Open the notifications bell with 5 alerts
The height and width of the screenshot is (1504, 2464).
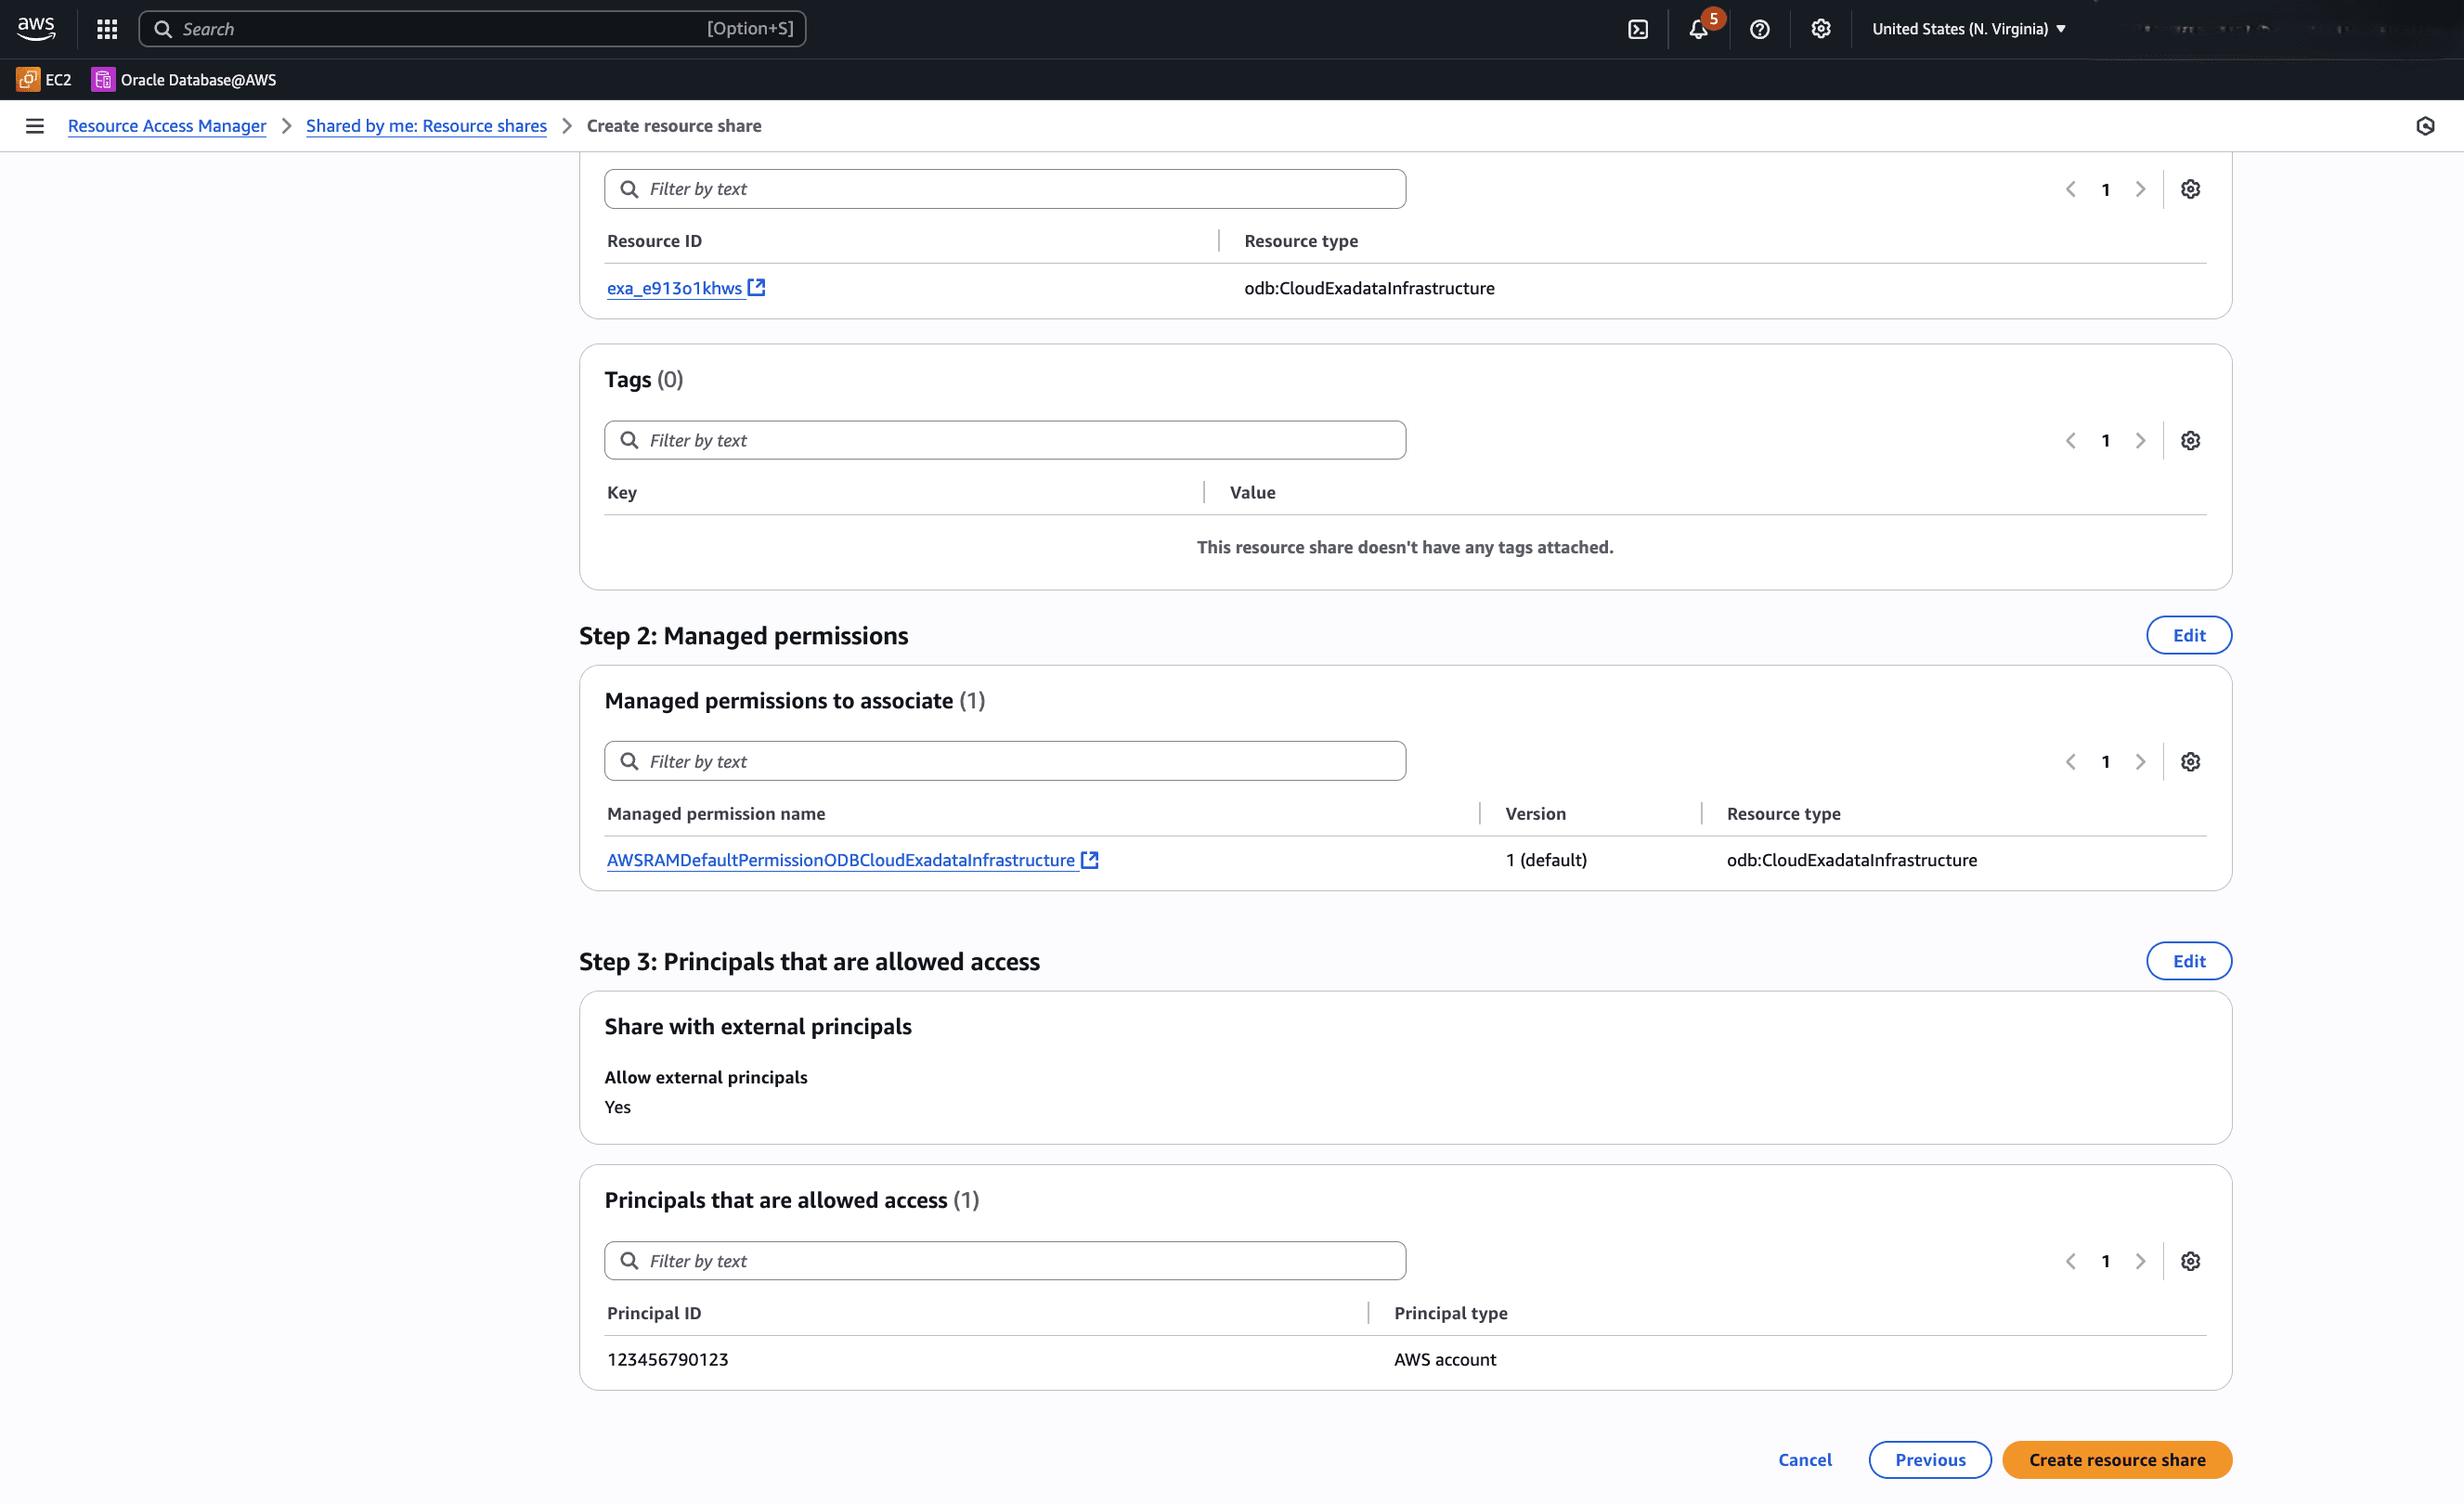[x=1699, y=29]
